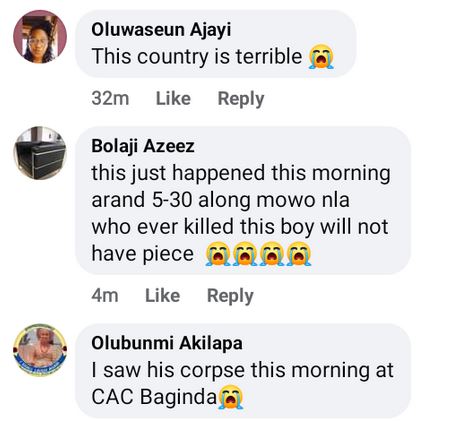Click the name Olubunmi Akilapa

(167, 343)
